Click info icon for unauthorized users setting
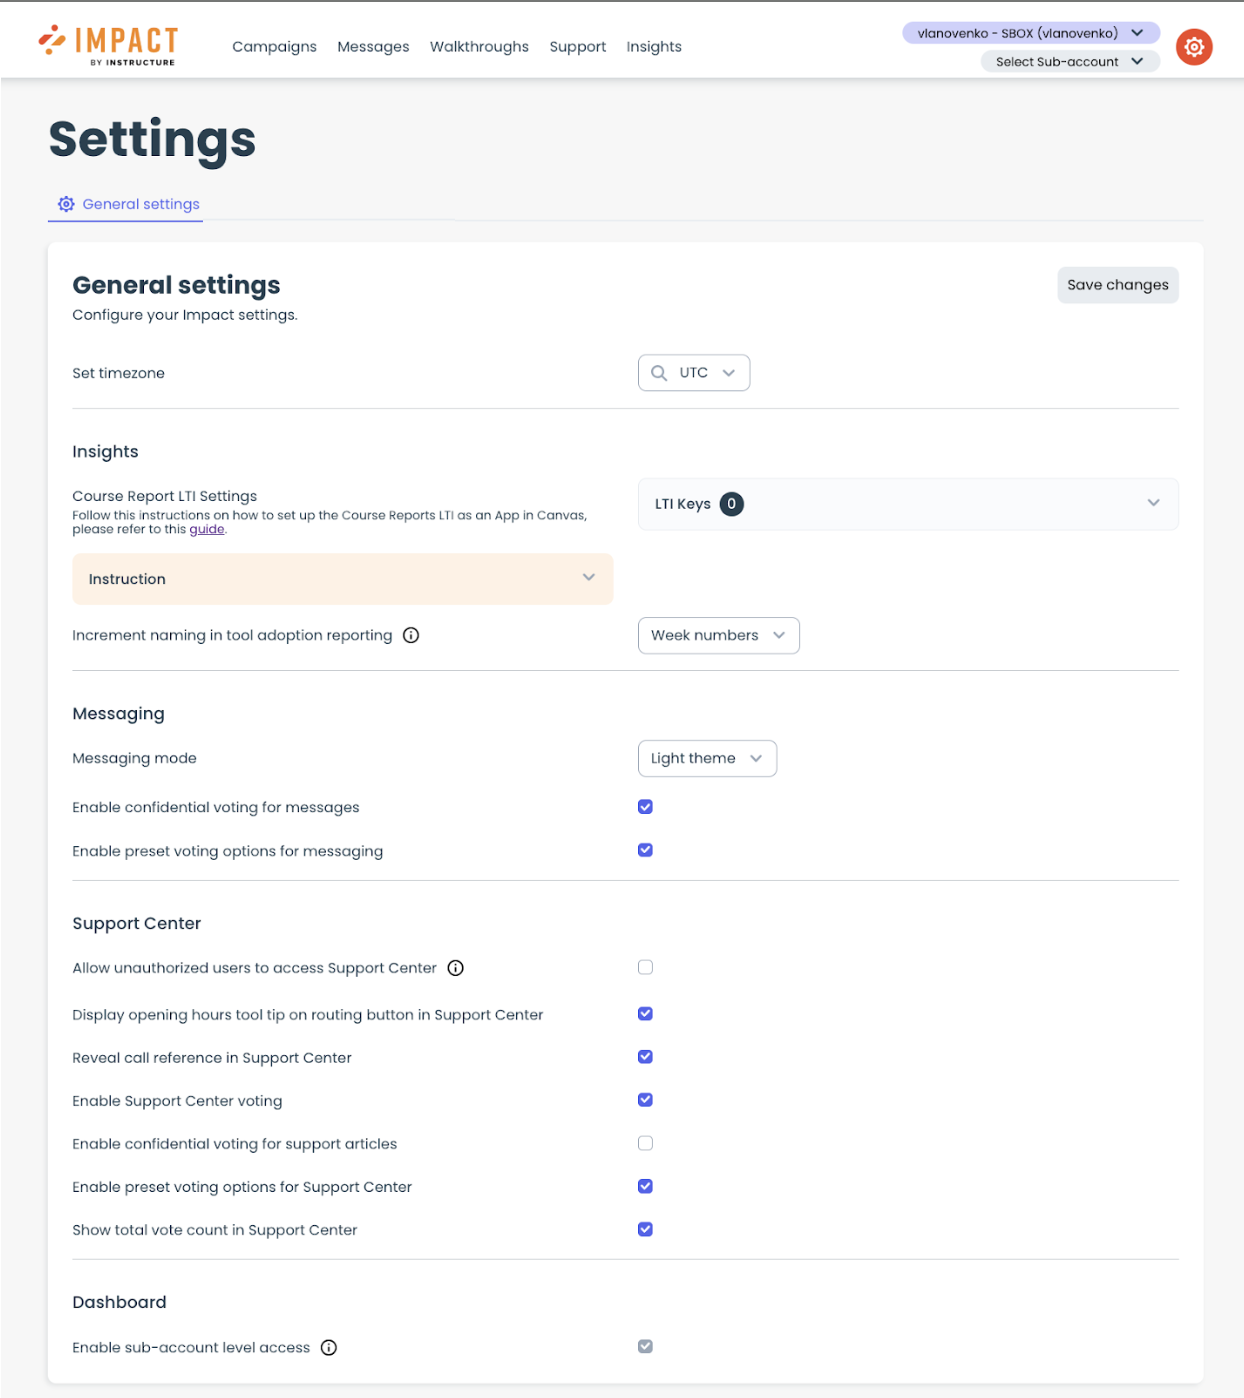 point(456,968)
